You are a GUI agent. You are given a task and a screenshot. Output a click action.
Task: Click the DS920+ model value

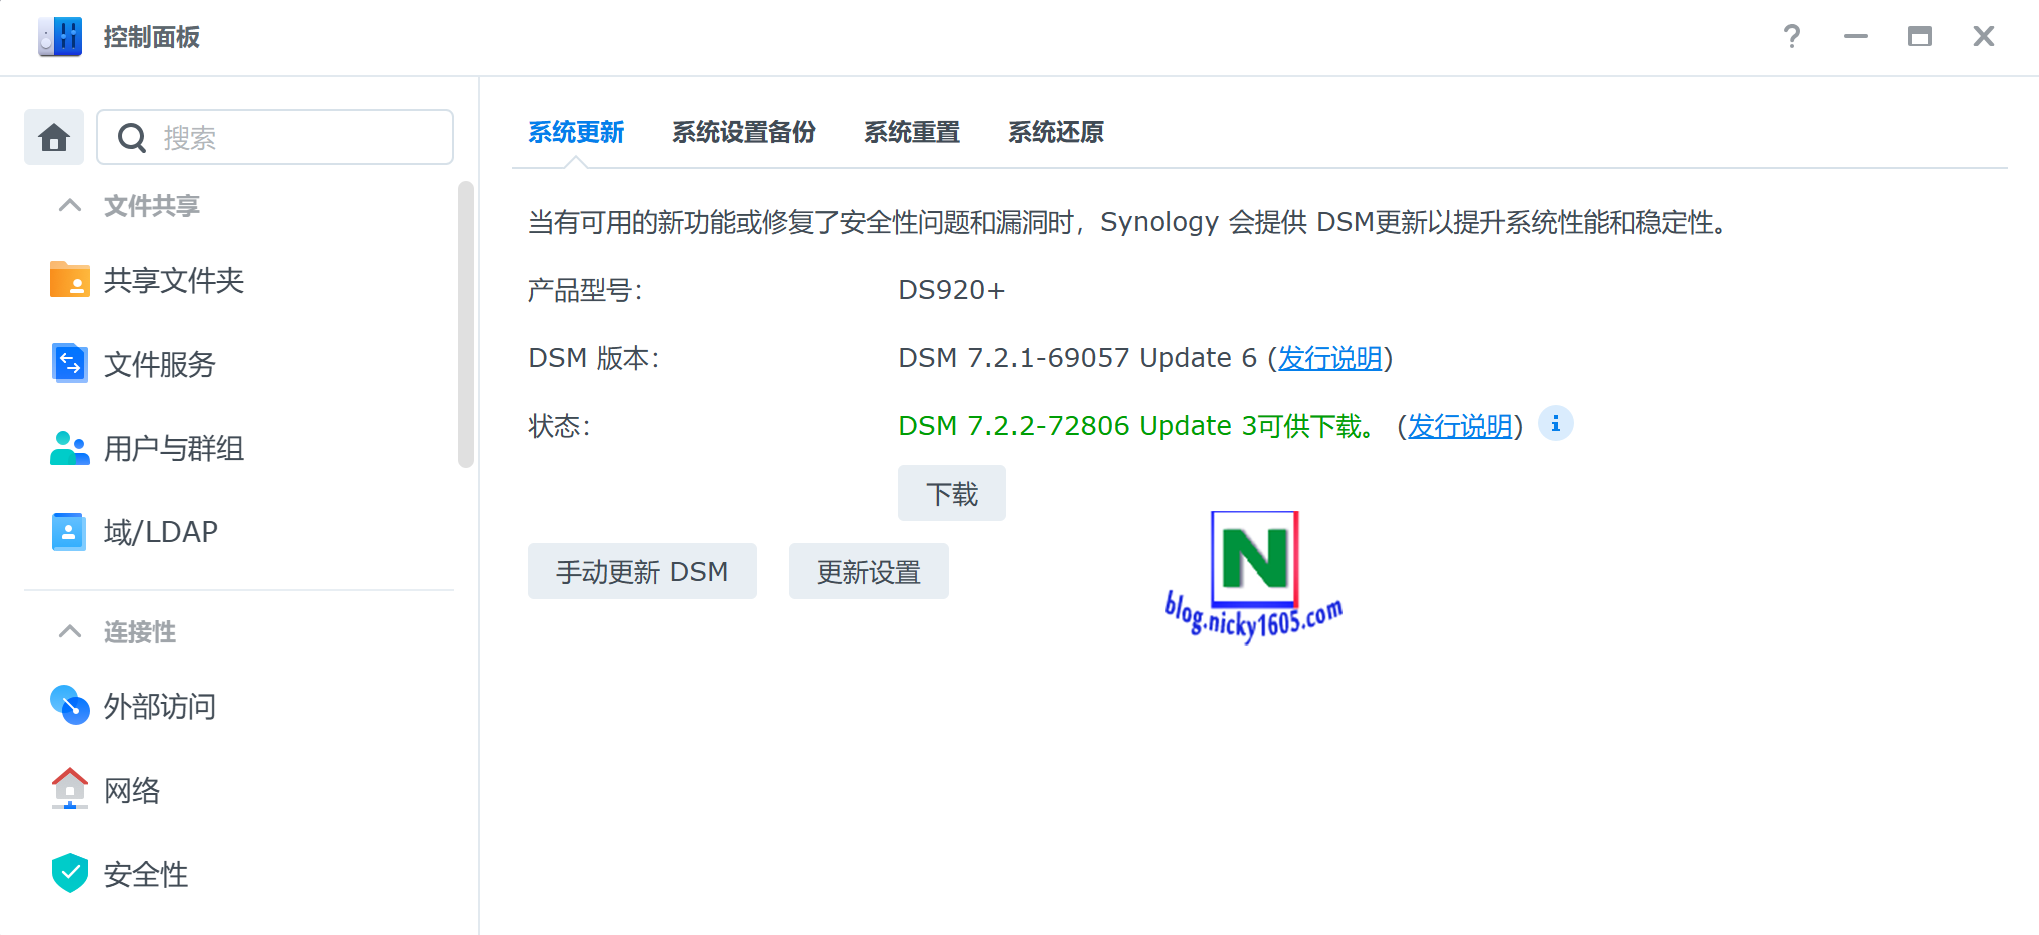(951, 290)
